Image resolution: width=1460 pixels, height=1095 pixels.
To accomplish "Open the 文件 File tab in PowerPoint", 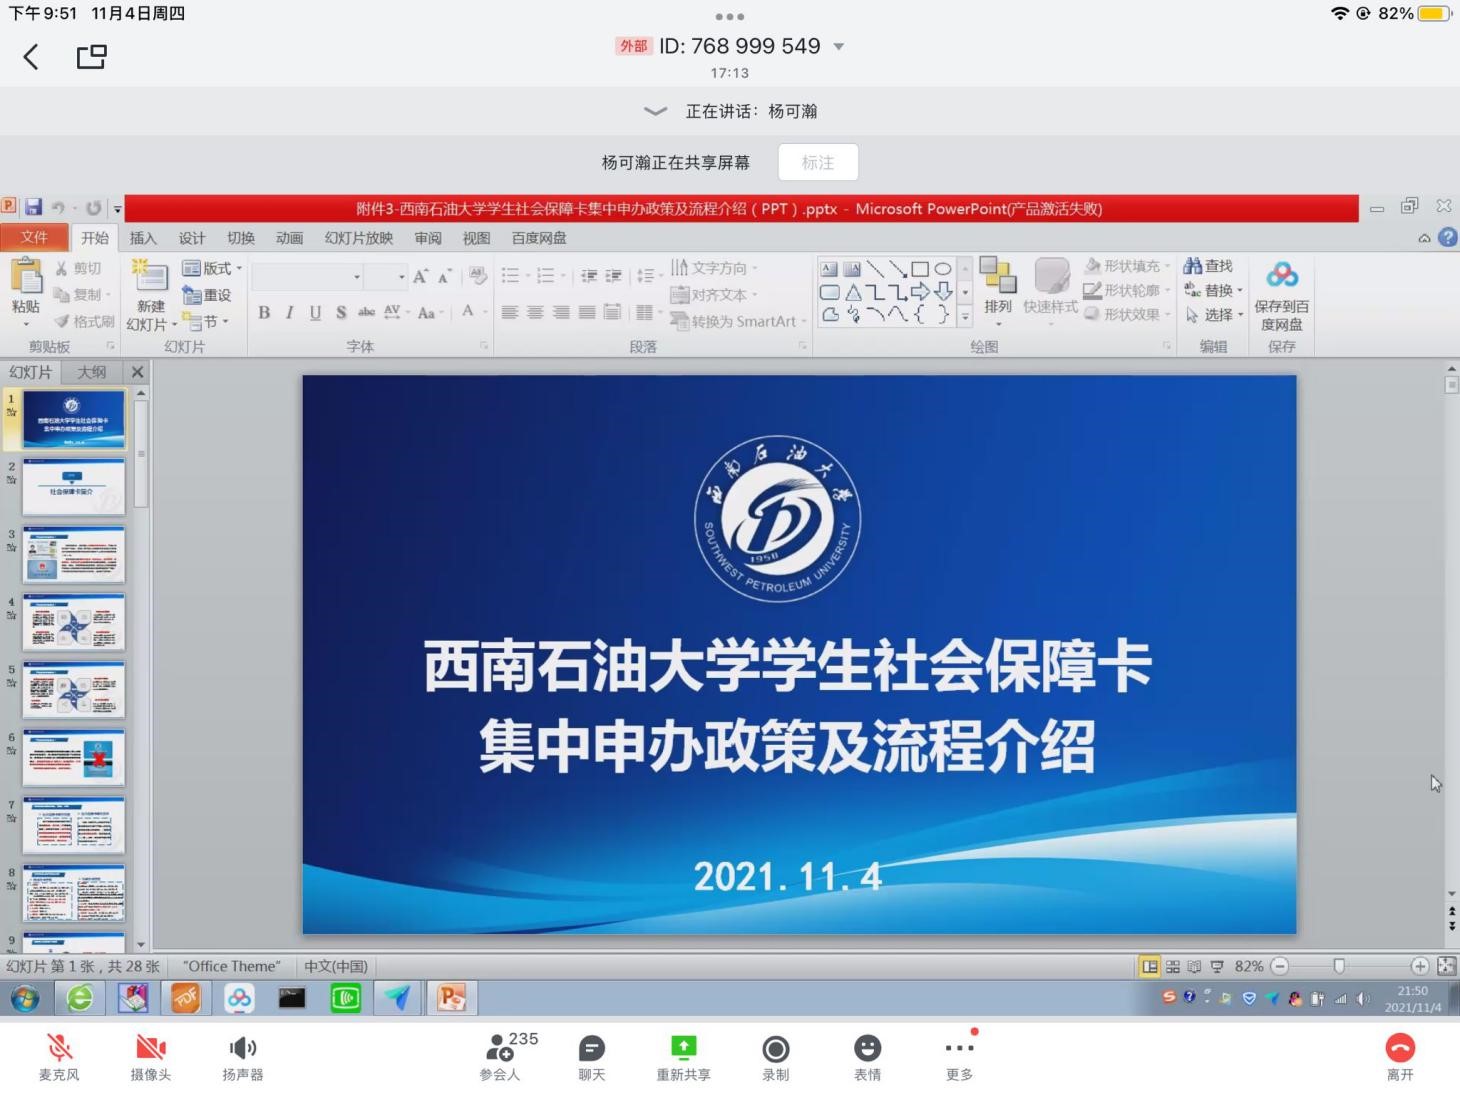I will (35, 237).
